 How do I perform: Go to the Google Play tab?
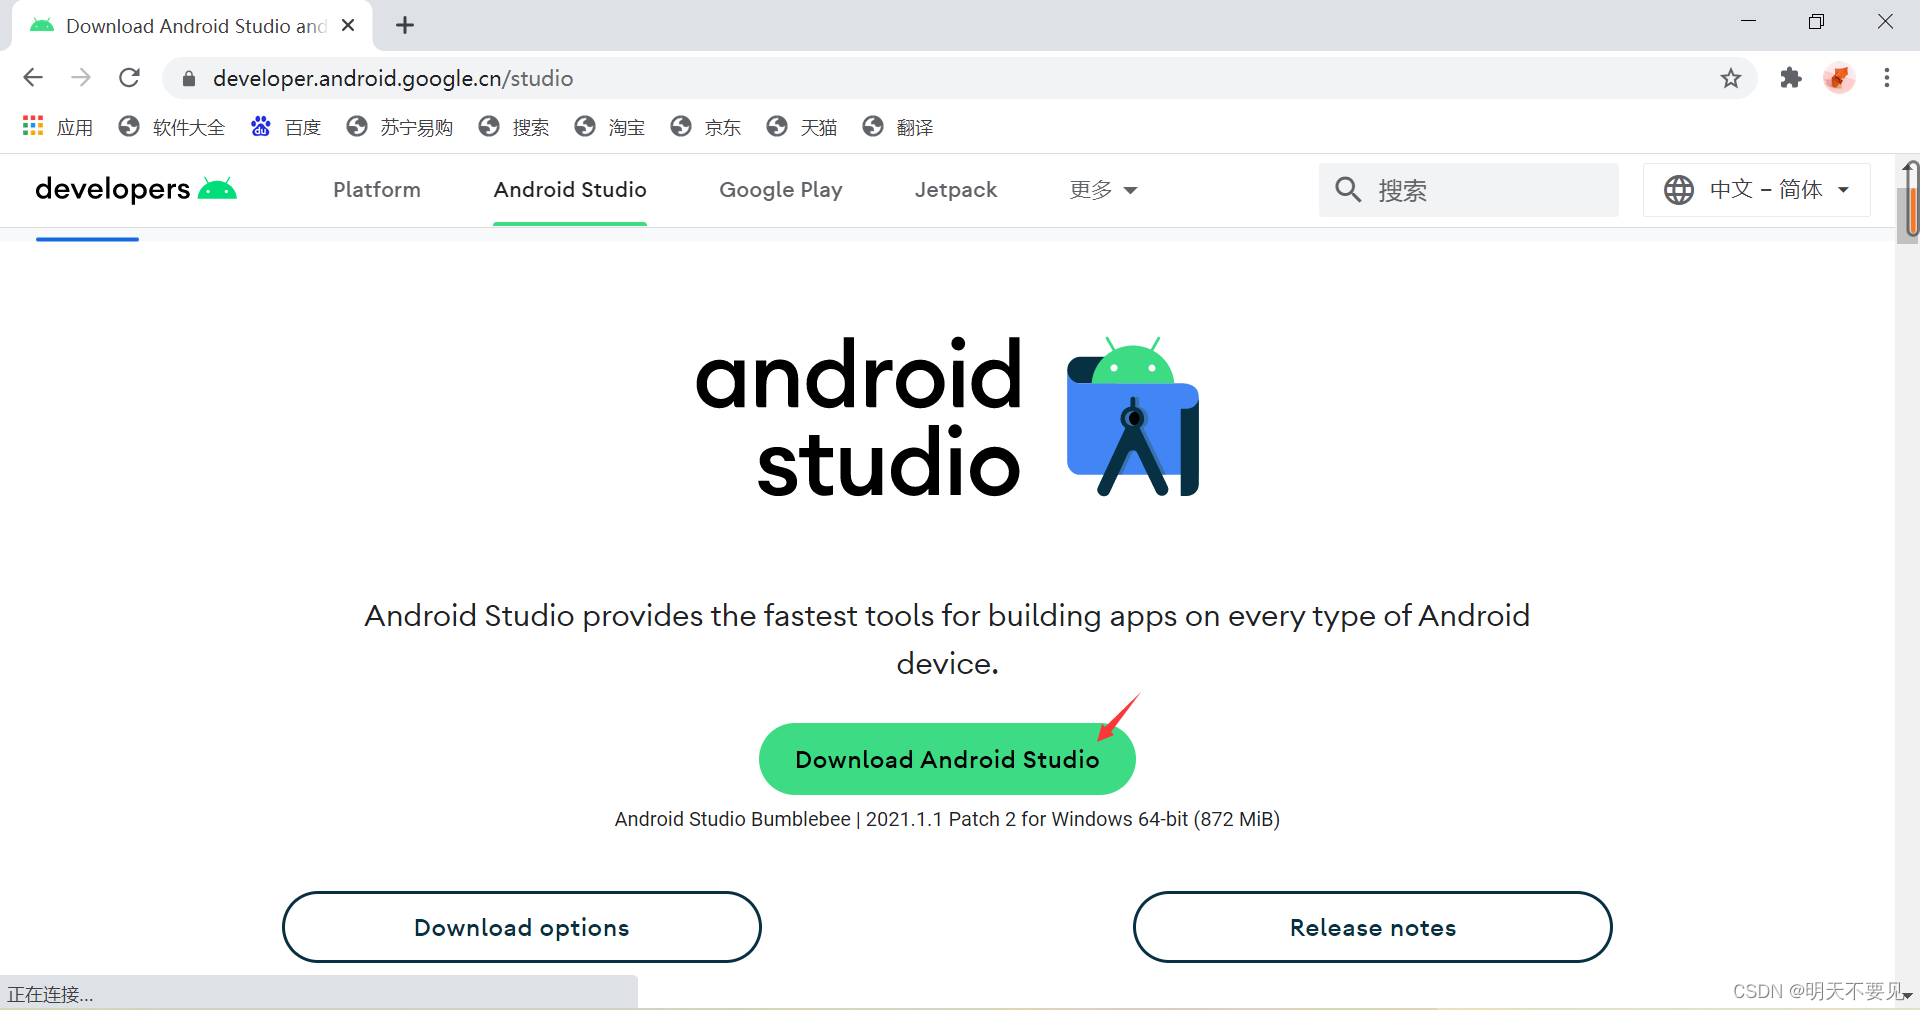(781, 190)
